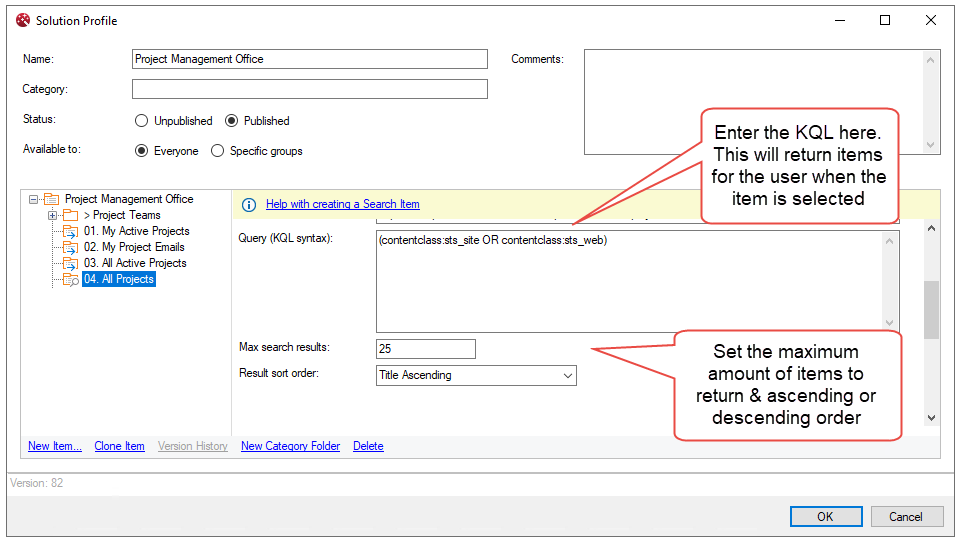
Task: Click the Project Management Office root folder icon
Action: (51, 199)
